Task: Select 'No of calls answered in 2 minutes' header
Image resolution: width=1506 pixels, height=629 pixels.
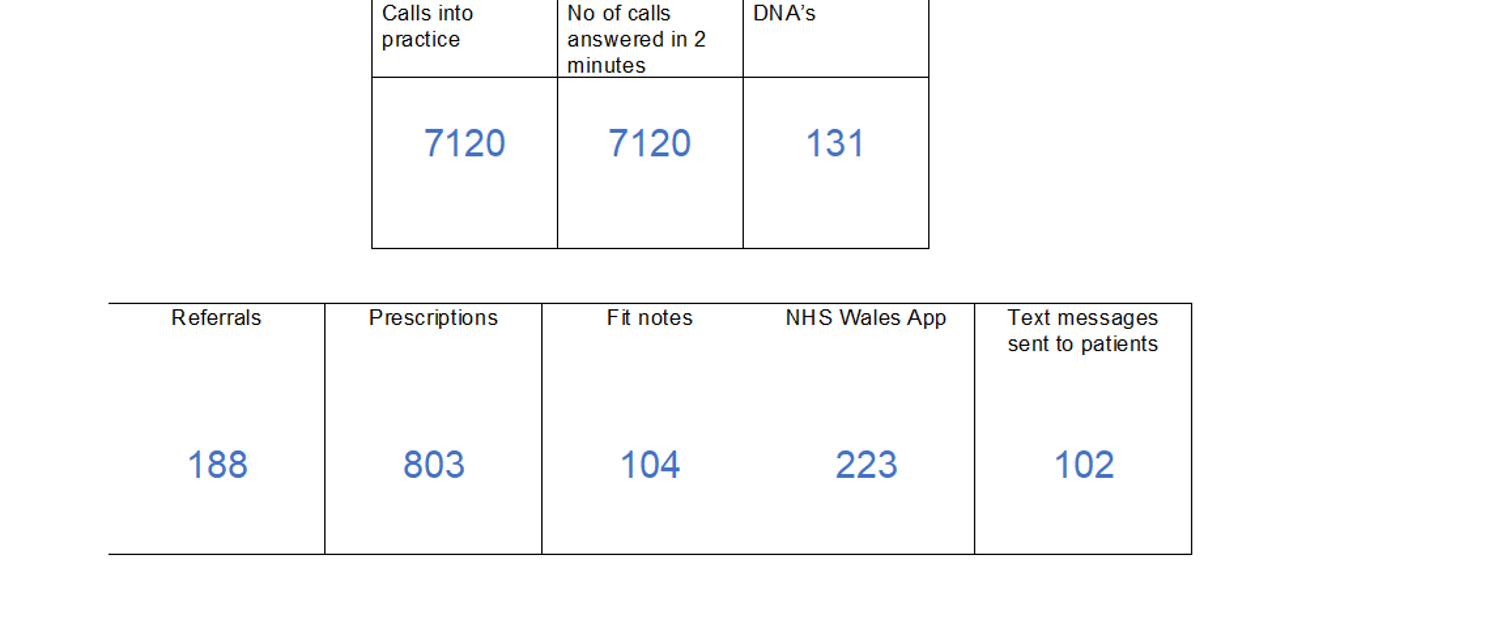Action: pos(636,40)
